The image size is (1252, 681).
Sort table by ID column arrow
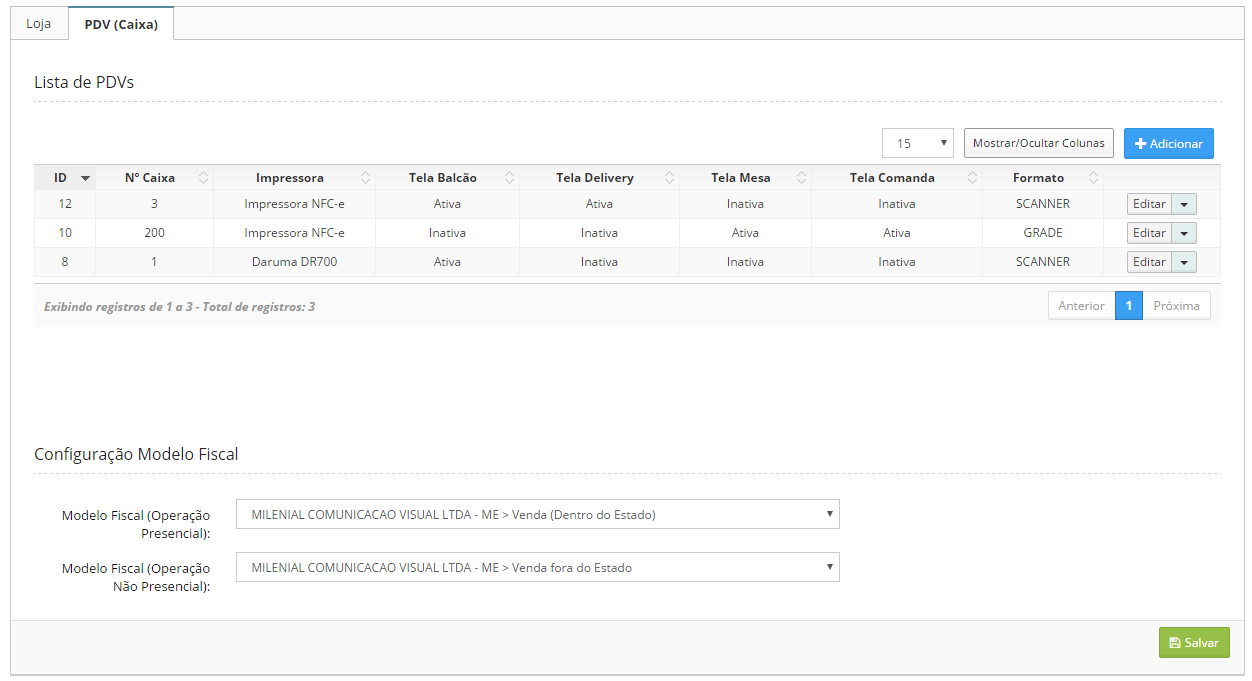(85, 178)
